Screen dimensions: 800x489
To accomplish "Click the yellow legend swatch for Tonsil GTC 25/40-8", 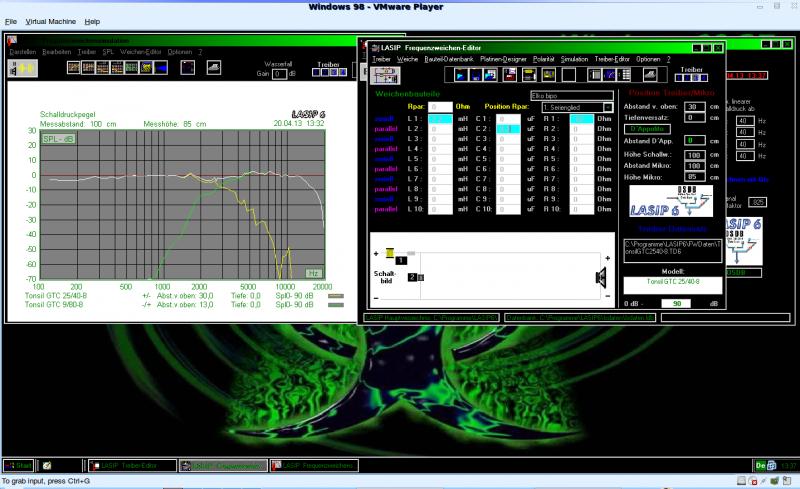I will 335,296.
